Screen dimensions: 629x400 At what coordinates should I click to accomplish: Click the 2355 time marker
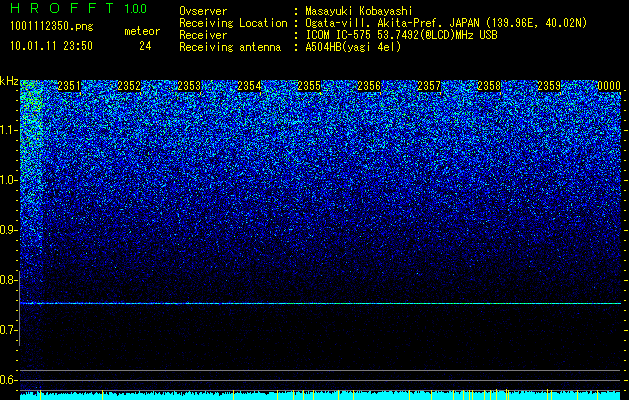tap(309, 86)
